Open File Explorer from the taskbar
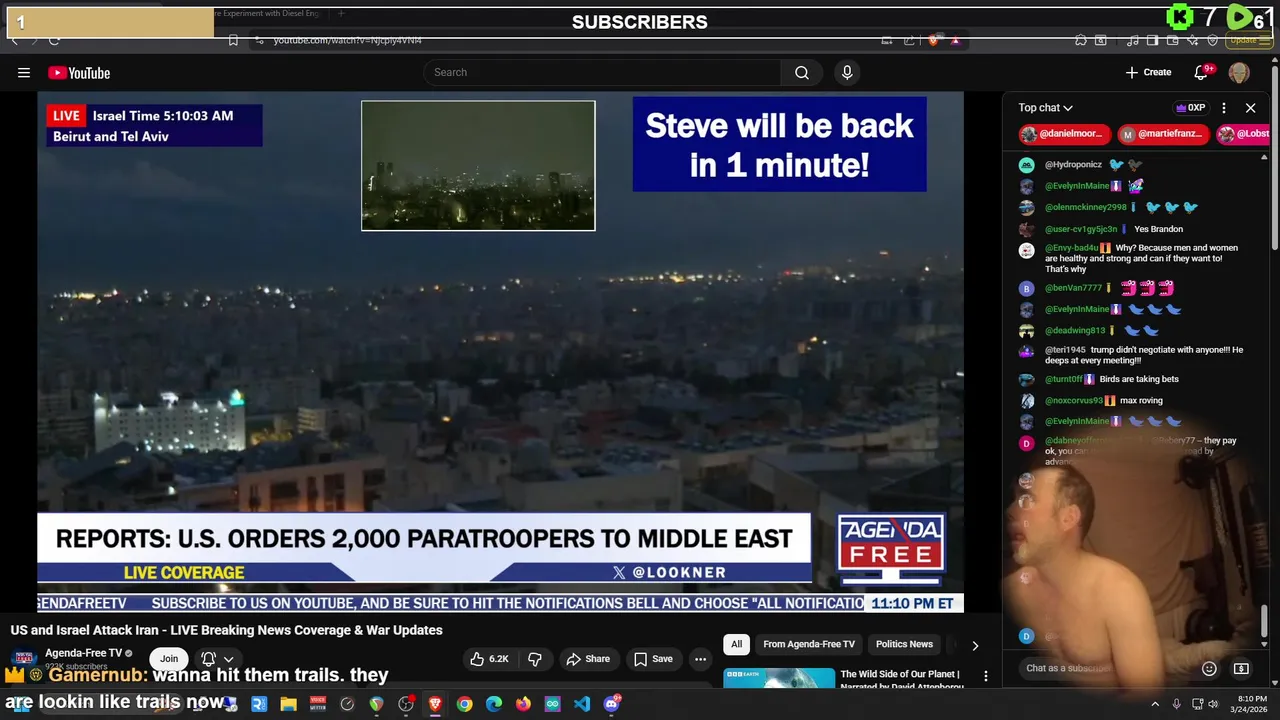Viewport: 1280px width, 720px height. 288,704
